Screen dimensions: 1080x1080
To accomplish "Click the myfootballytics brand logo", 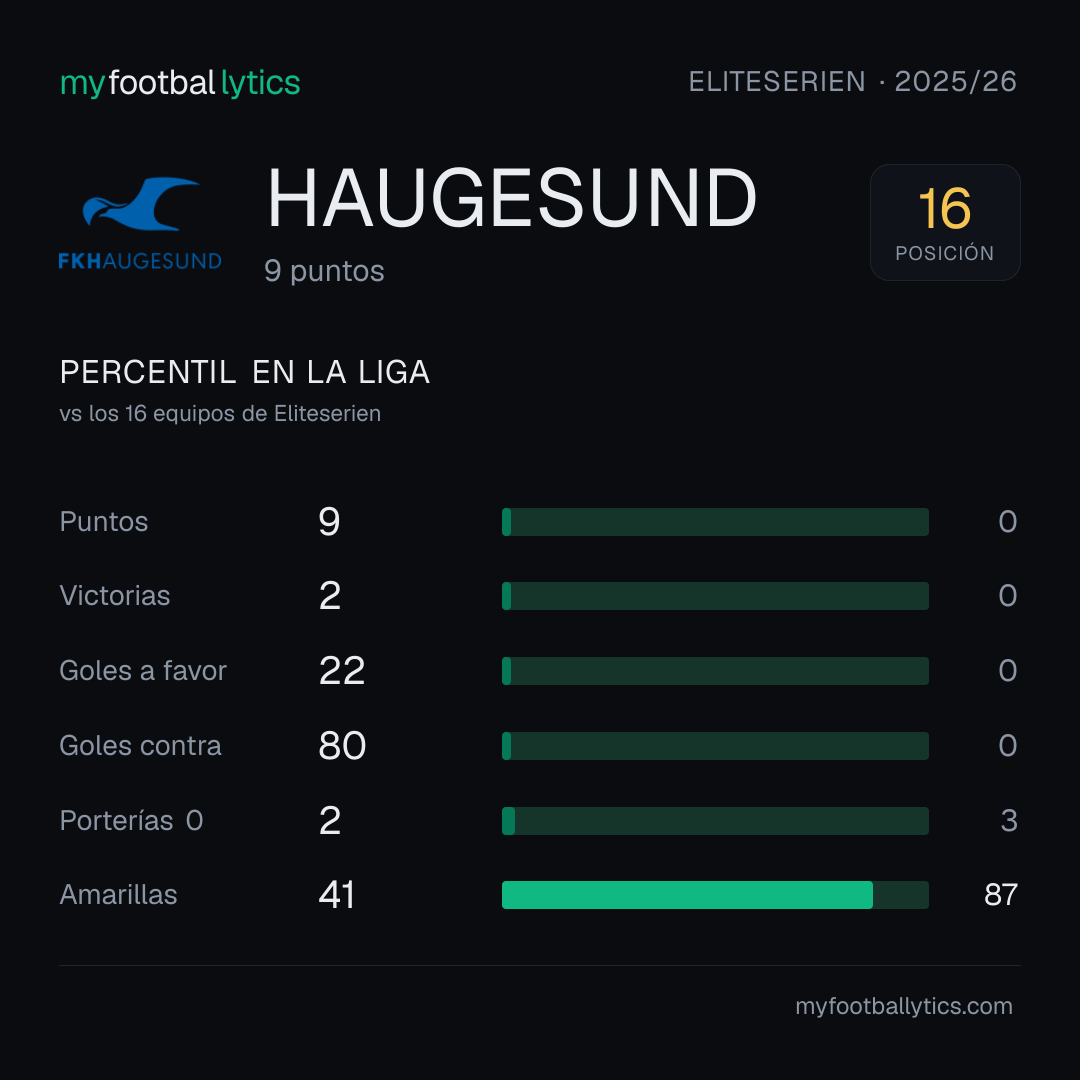I will [180, 83].
